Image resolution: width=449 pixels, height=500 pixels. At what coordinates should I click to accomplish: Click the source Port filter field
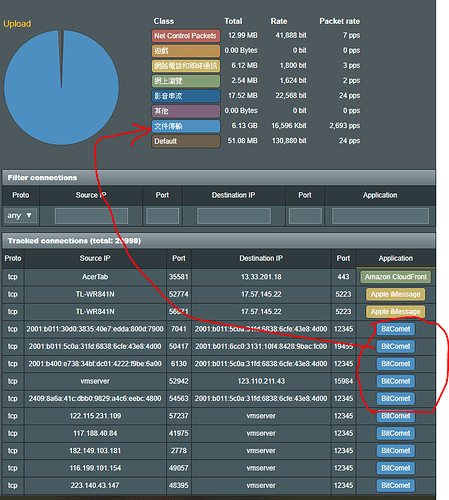(x=162, y=216)
